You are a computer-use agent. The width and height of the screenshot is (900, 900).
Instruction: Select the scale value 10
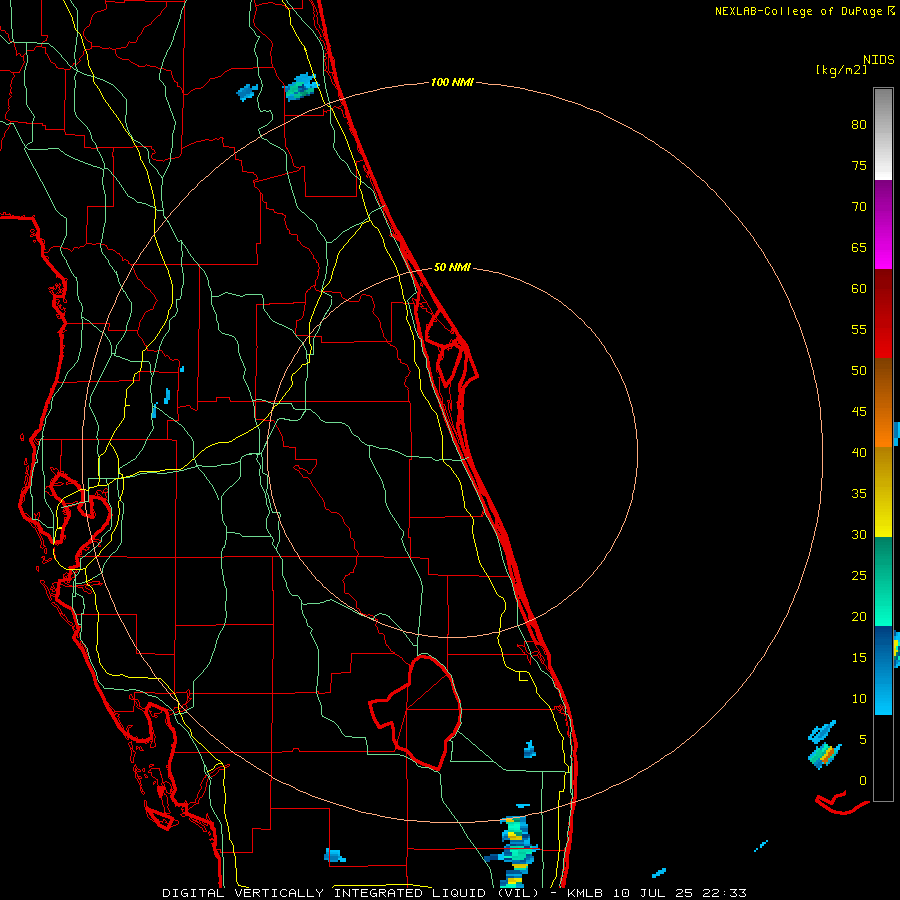click(x=859, y=699)
